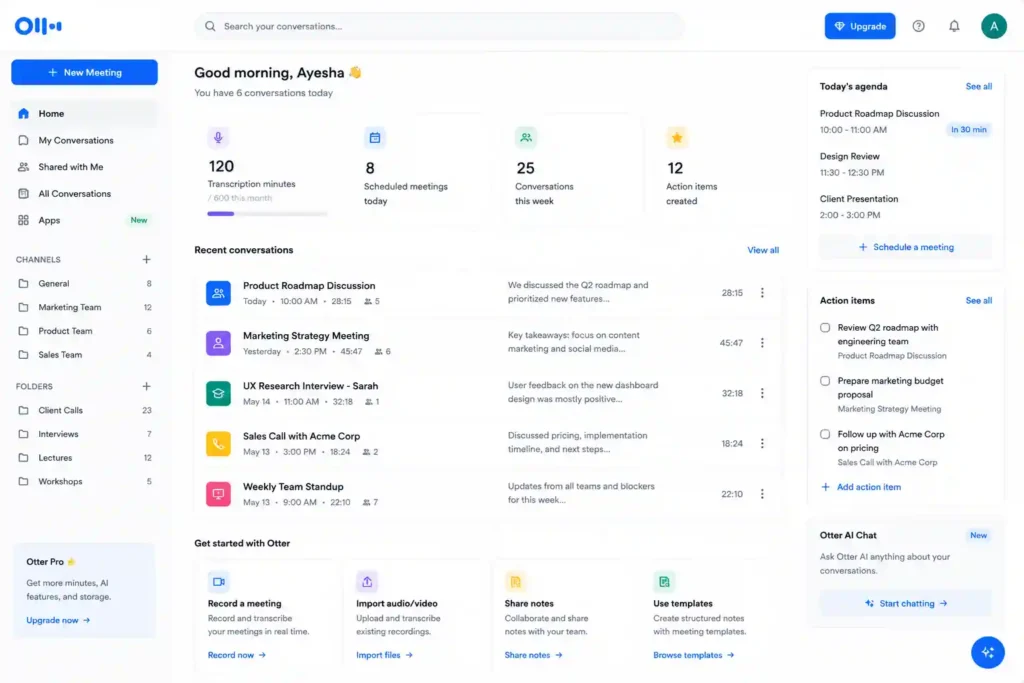
Task: Add a new folder with the plus icon
Action: click(x=146, y=386)
